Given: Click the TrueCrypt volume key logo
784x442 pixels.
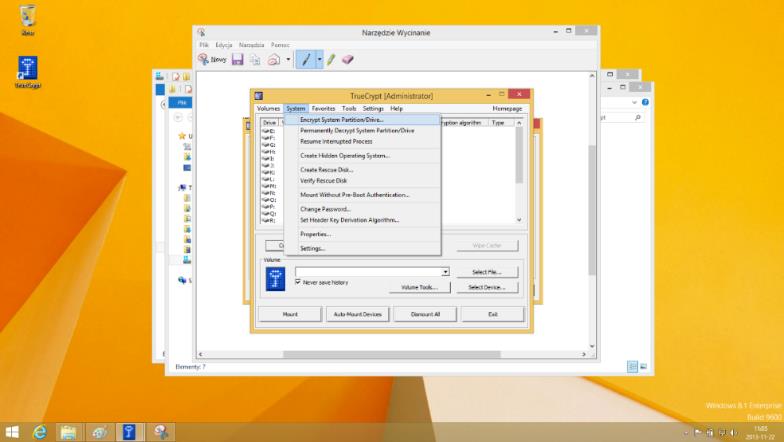Looking at the screenshot, I should (275, 279).
